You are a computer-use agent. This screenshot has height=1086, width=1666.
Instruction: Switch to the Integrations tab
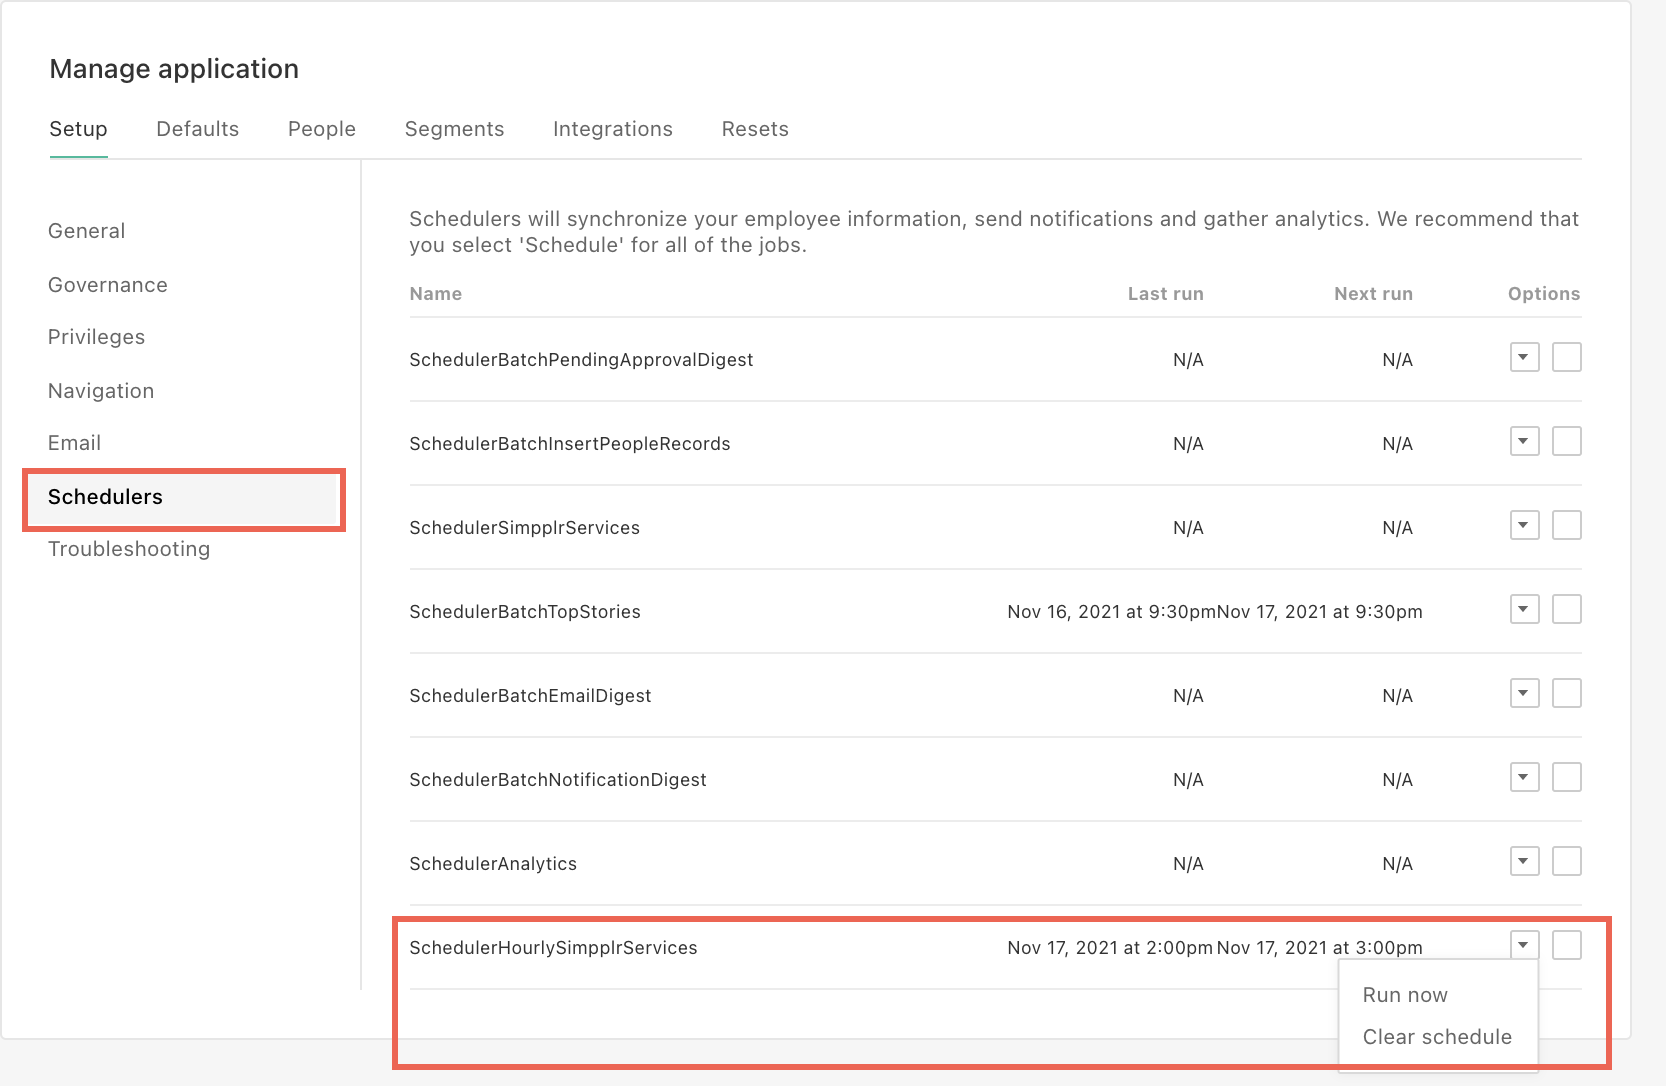tap(613, 129)
